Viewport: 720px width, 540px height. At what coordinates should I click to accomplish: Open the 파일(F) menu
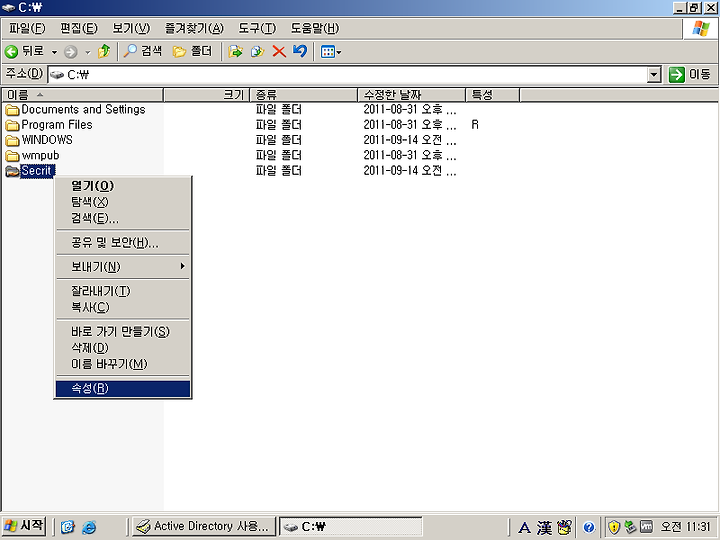click(x=27, y=28)
